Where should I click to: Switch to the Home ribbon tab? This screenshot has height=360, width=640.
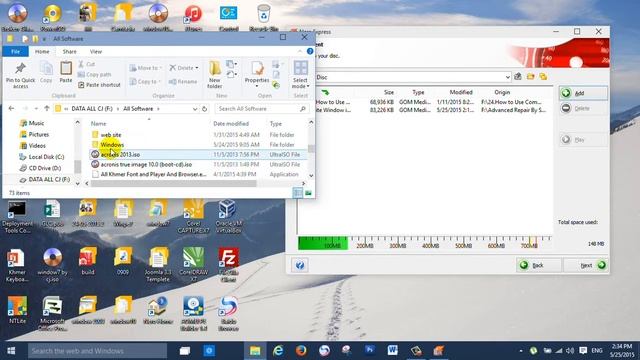coord(42,51)
